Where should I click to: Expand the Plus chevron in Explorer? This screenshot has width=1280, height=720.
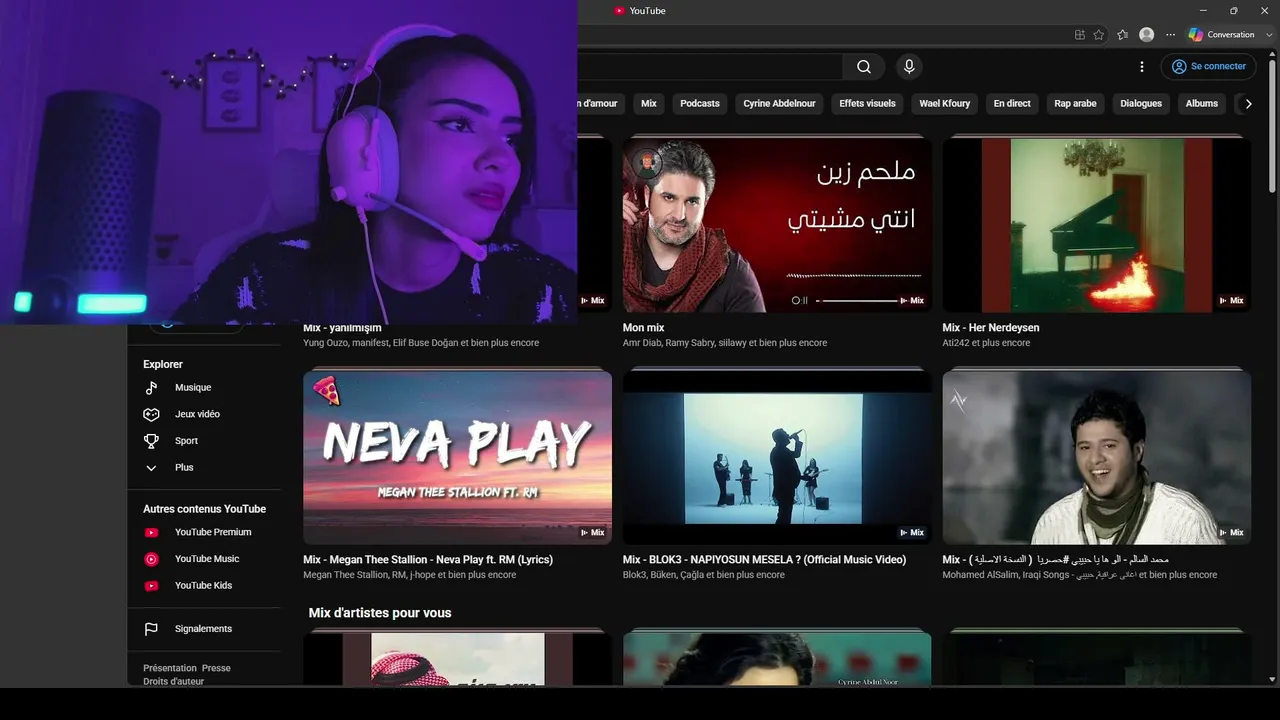151,468
